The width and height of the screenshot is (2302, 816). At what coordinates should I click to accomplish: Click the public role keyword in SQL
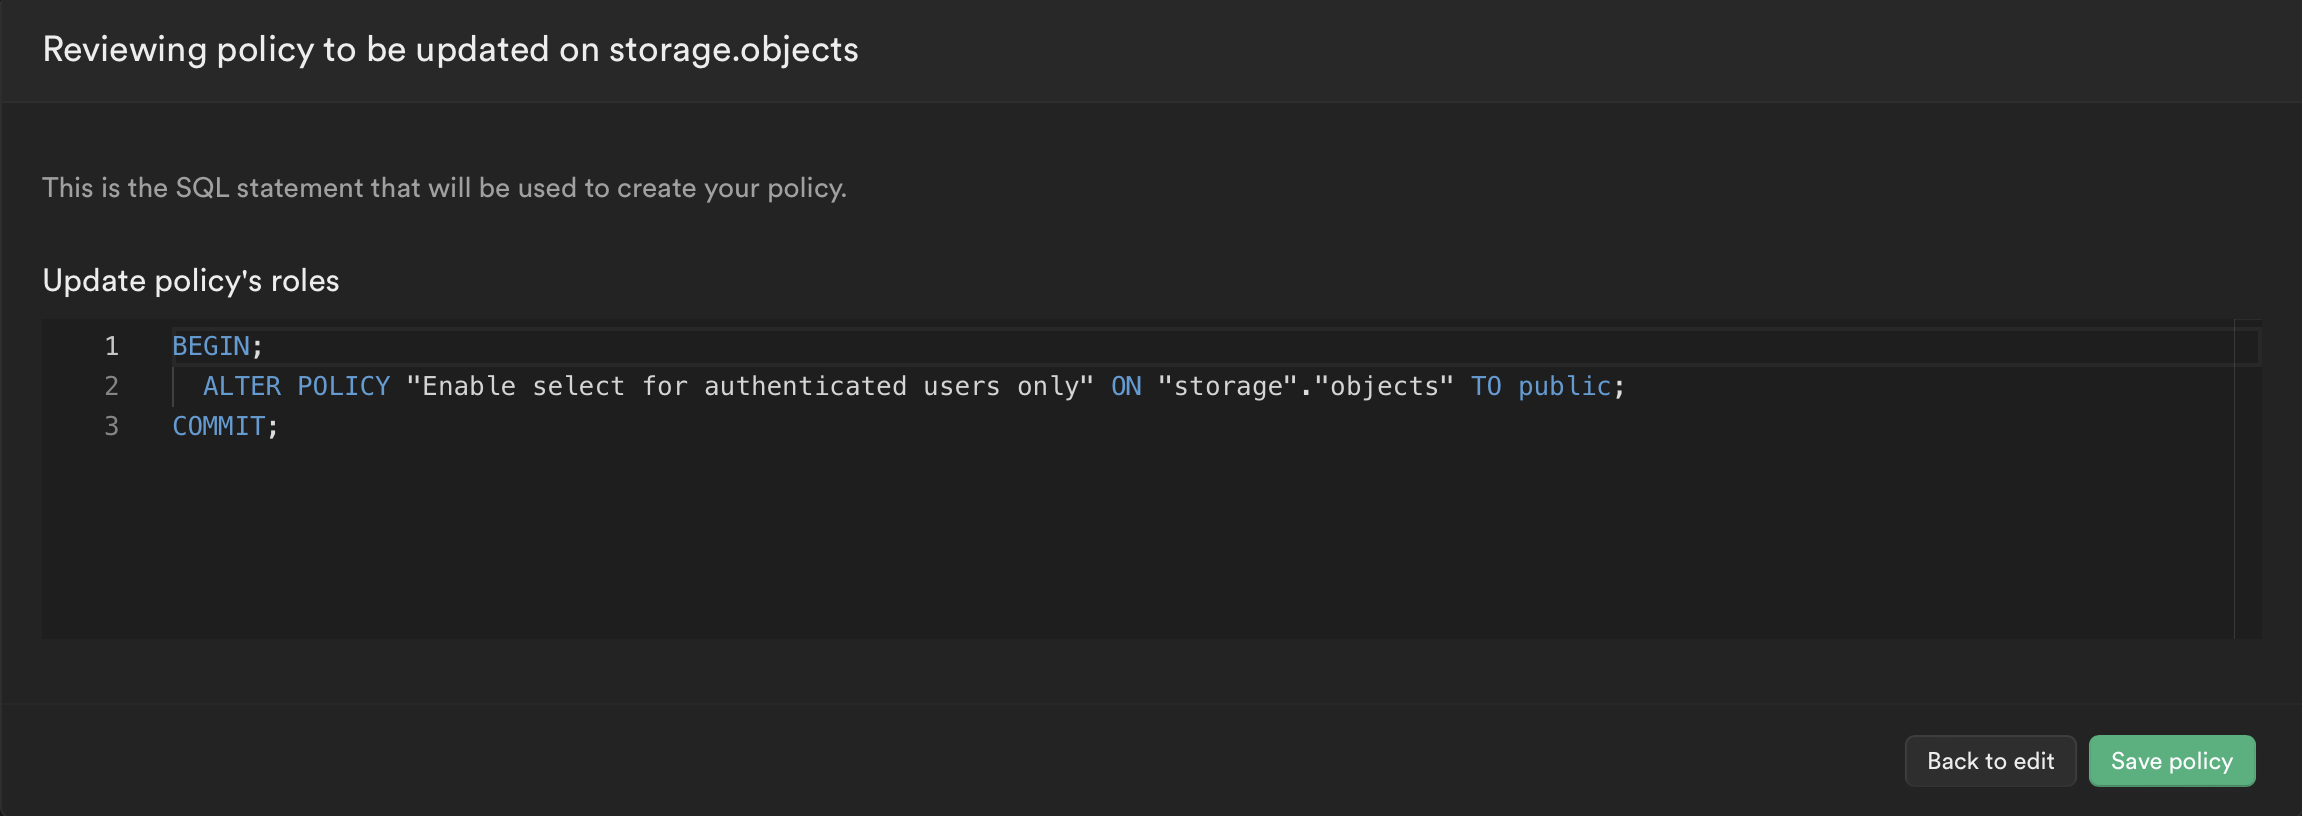1565,386
